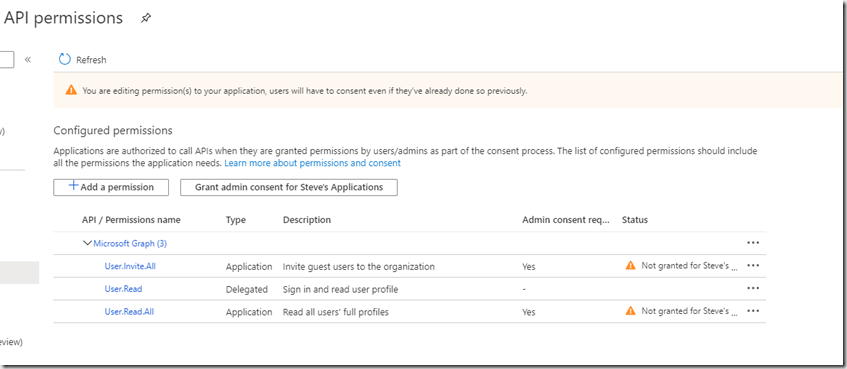The width and height of the screenshot is (847, 369).
Task: Select the highlighted item in side menu
Action: (19, 273)
